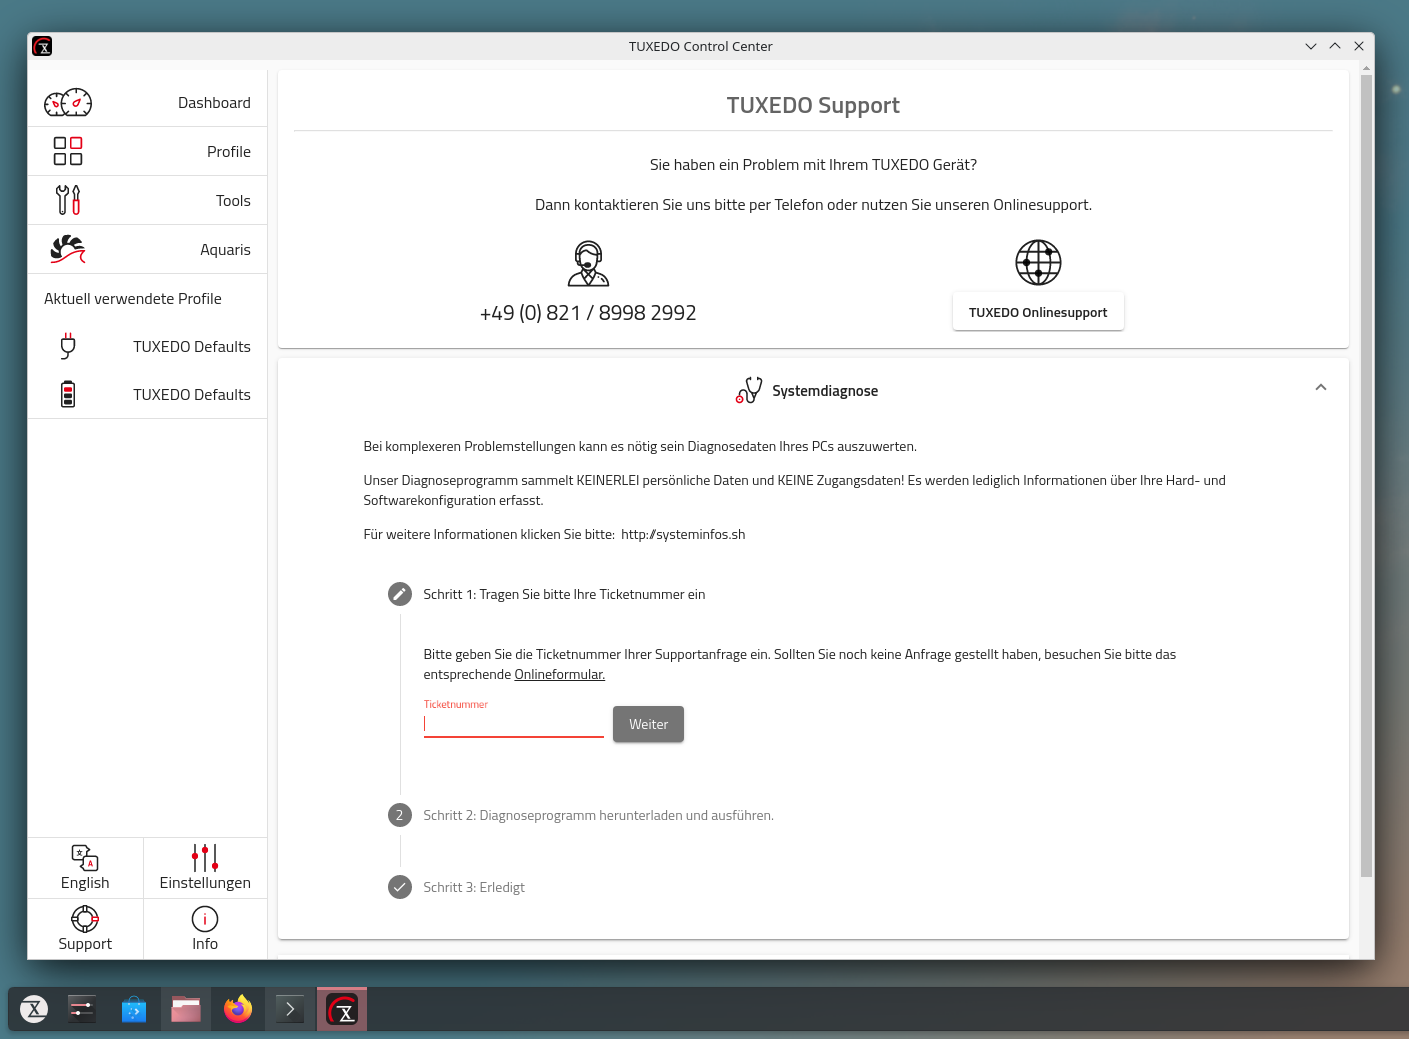Image resolution: width=1409 pixels, height=1039 pixels.
Task: Open the Info circle icon
Action: click(205, 919)
